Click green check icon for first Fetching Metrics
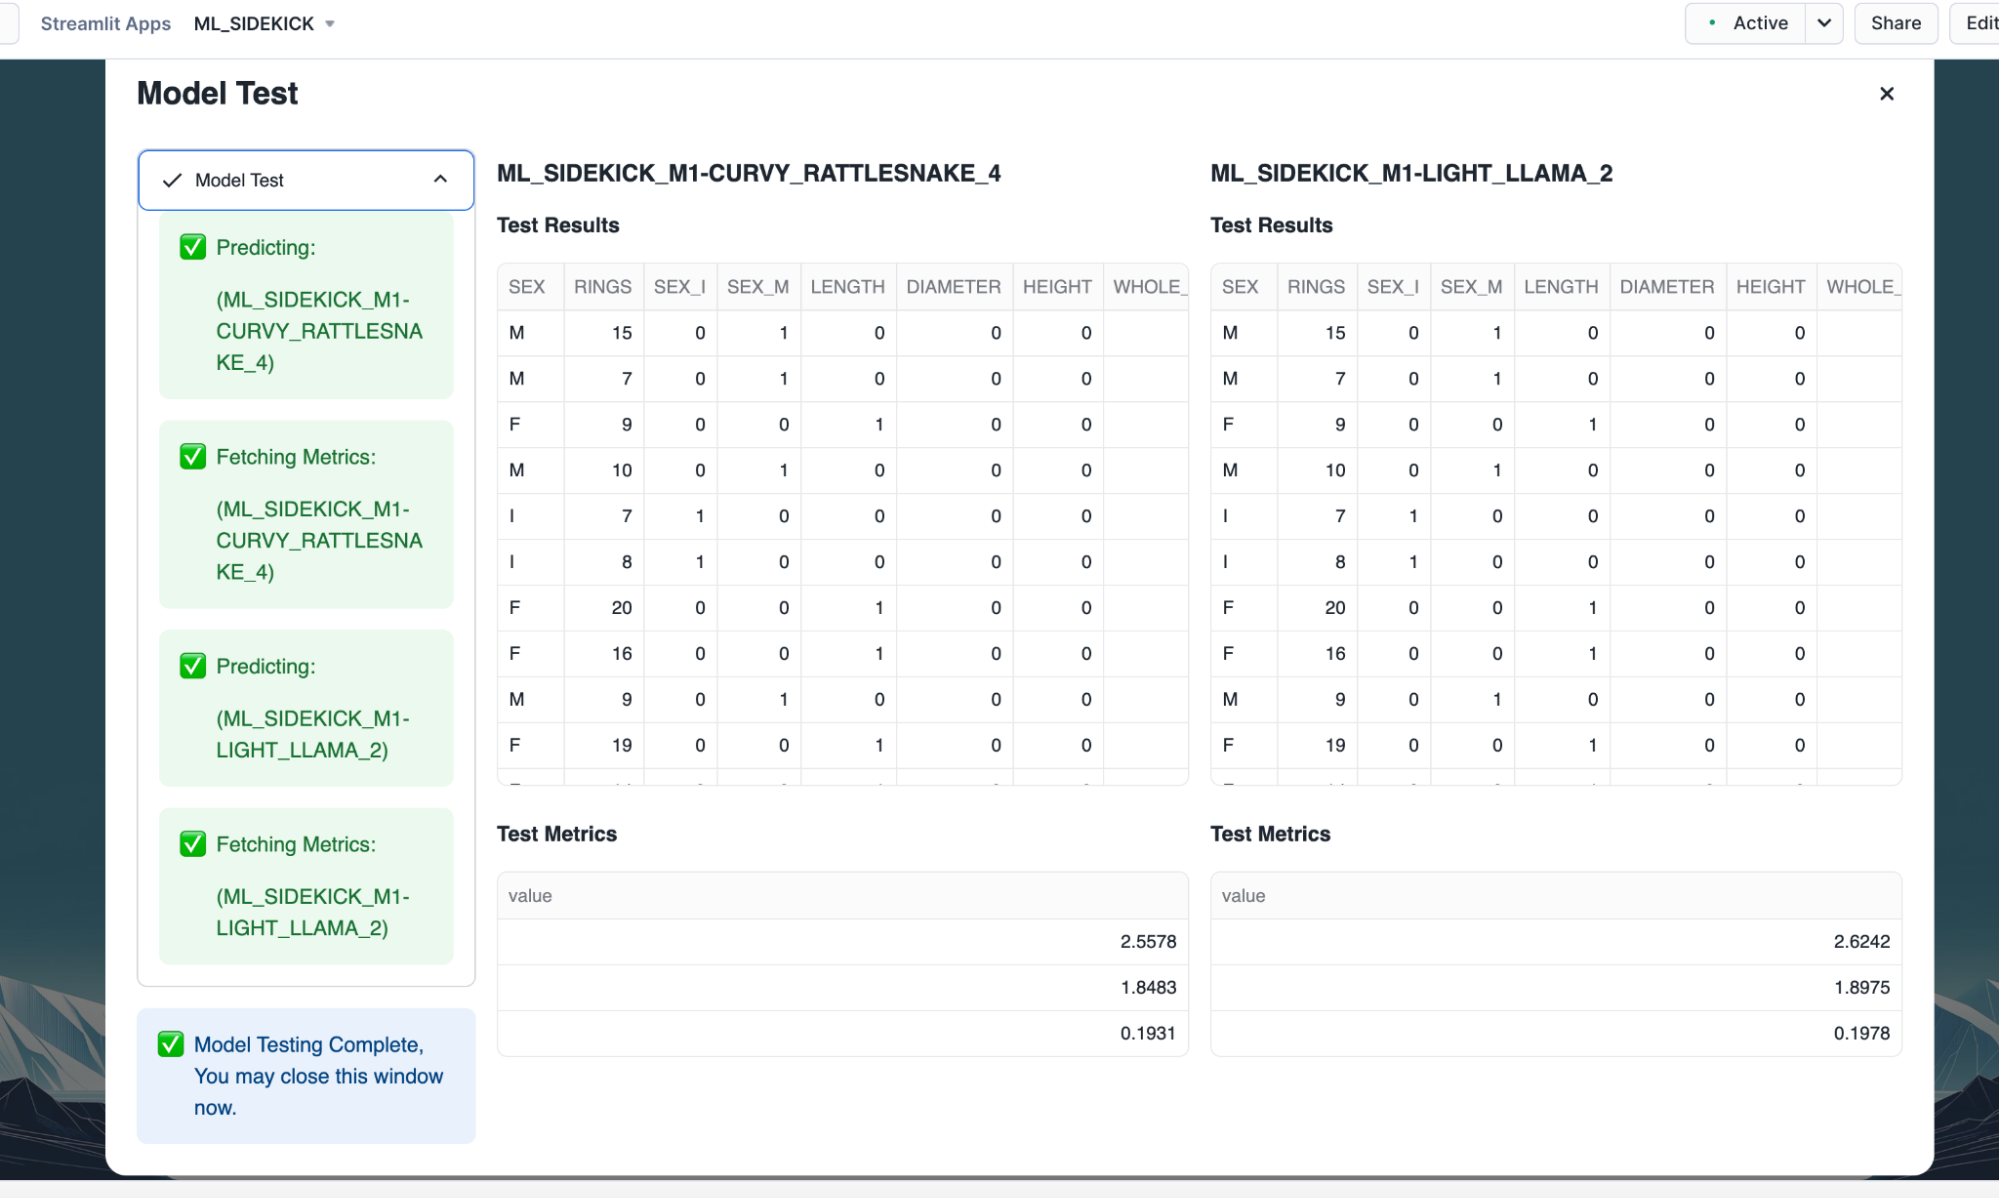The width and height of the screenshot is (1999, 1198). [x=193, y=457]
